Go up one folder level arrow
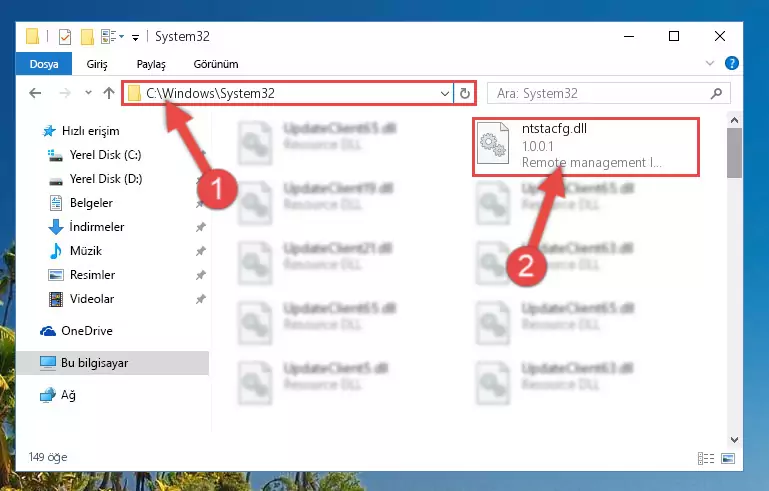This screenshot has width=769, height=491. point(109,93)
